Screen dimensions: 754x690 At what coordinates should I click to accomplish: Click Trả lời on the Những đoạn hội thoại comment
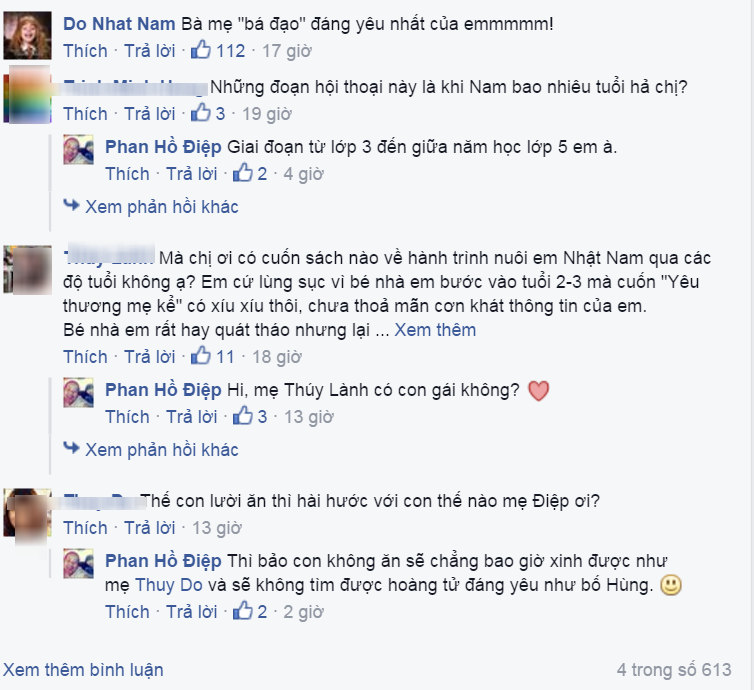click(150, 113)
